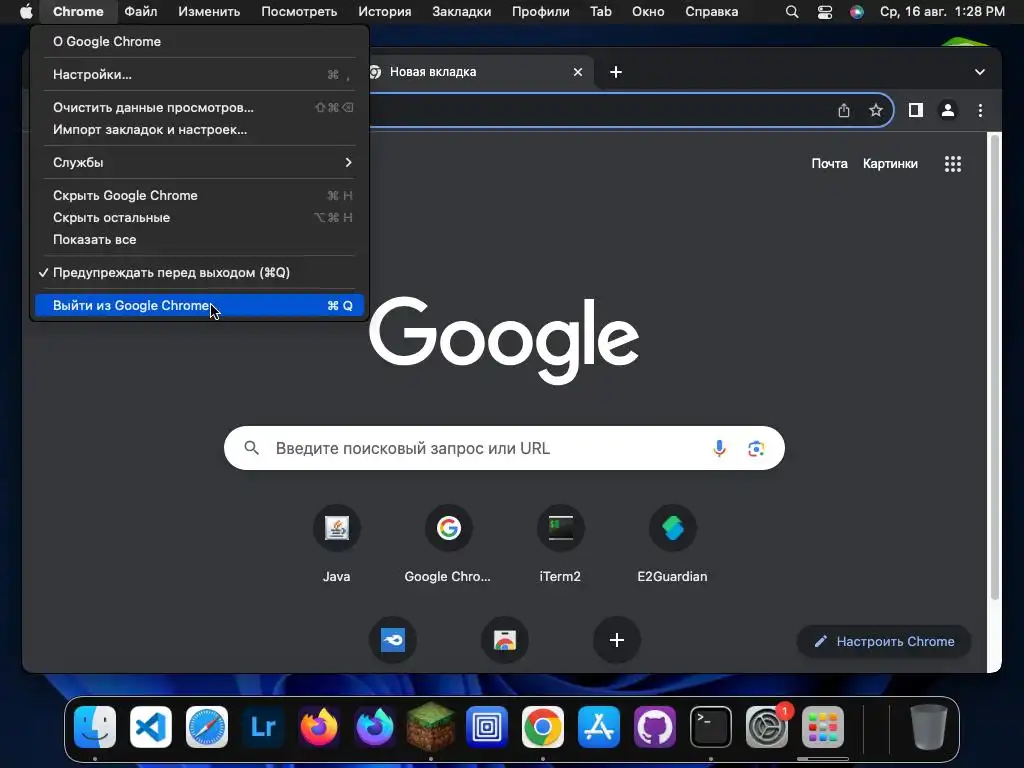Open Launchpad from the Dock
This screenshot has width=1024, height=768.
tap(823, 727)
